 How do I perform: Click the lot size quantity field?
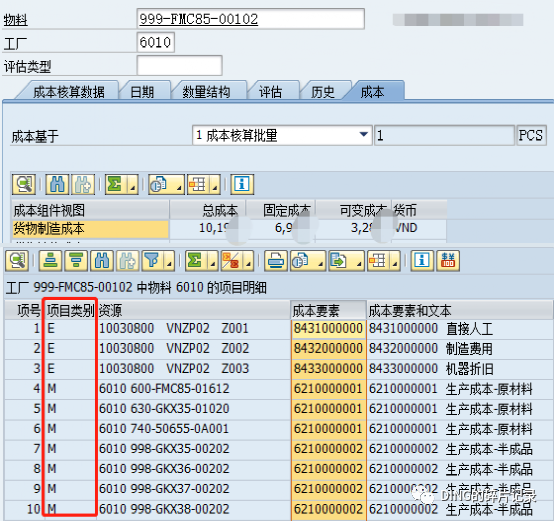(x=444, y=135)
